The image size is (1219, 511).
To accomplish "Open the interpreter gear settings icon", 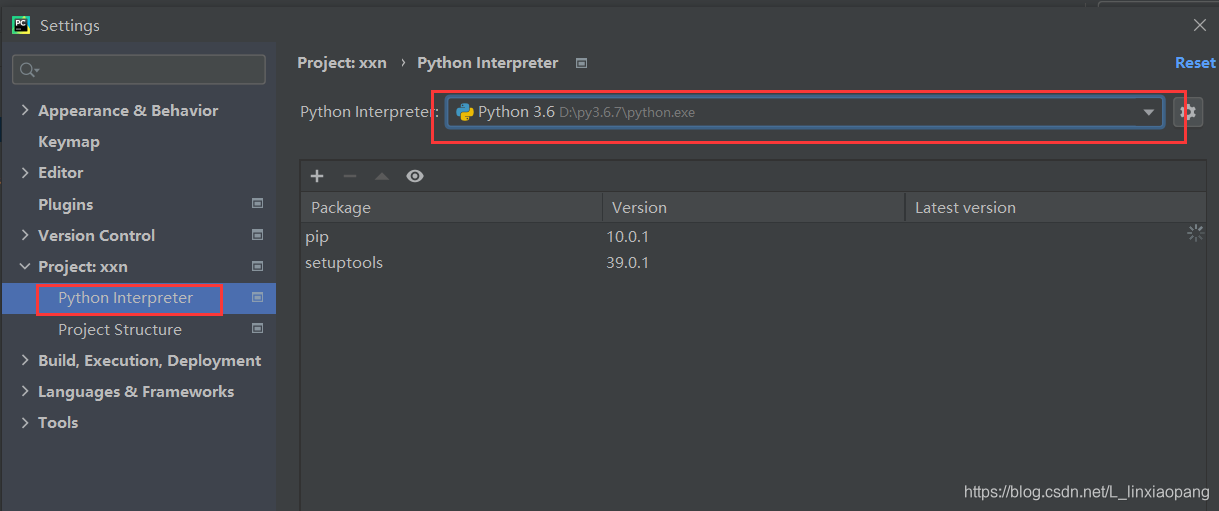I will click(x=1188, y=112).
